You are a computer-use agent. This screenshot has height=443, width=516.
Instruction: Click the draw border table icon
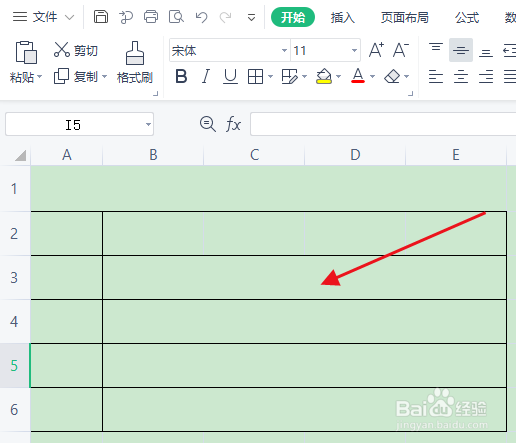click(x=289, y=77)
